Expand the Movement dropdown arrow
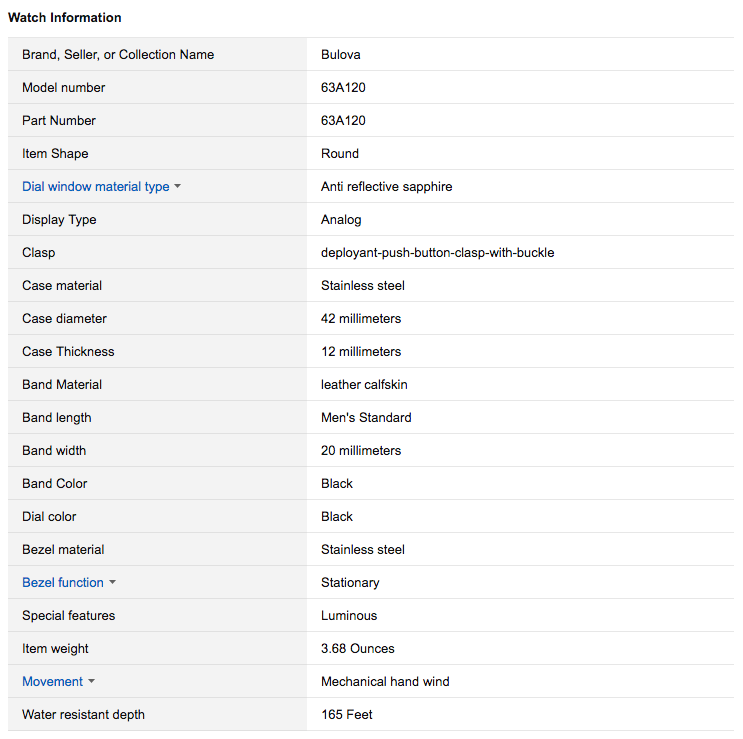Screen dimensions: 743x739 point(92,682)
